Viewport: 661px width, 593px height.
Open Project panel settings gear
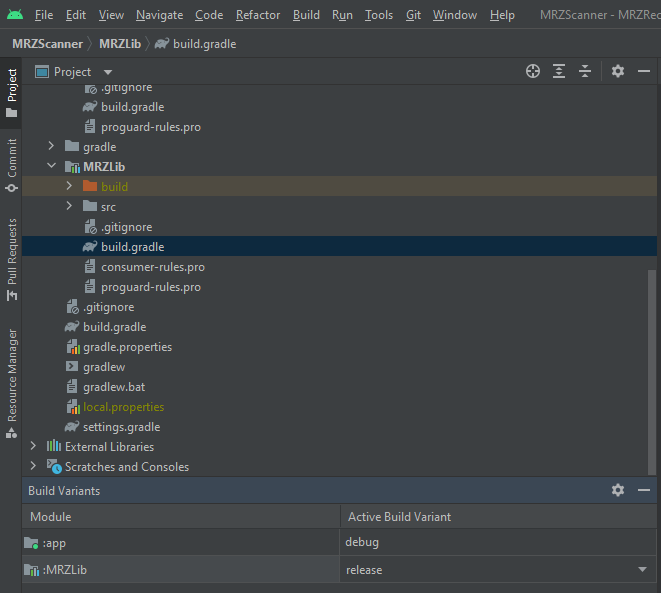618,71
